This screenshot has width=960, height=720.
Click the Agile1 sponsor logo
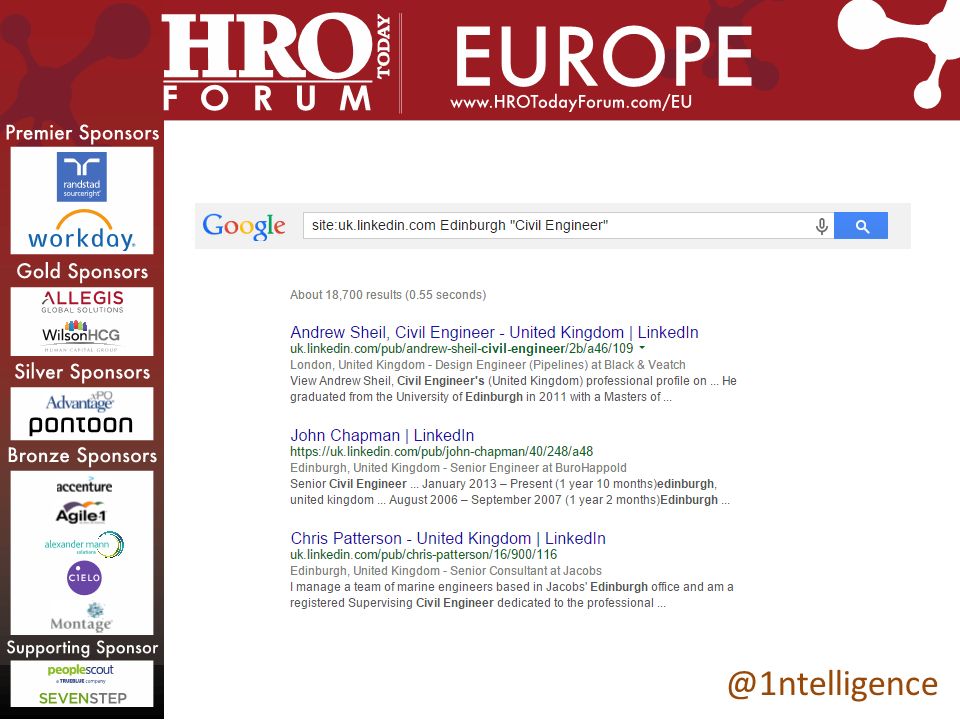tap(81, 514)
